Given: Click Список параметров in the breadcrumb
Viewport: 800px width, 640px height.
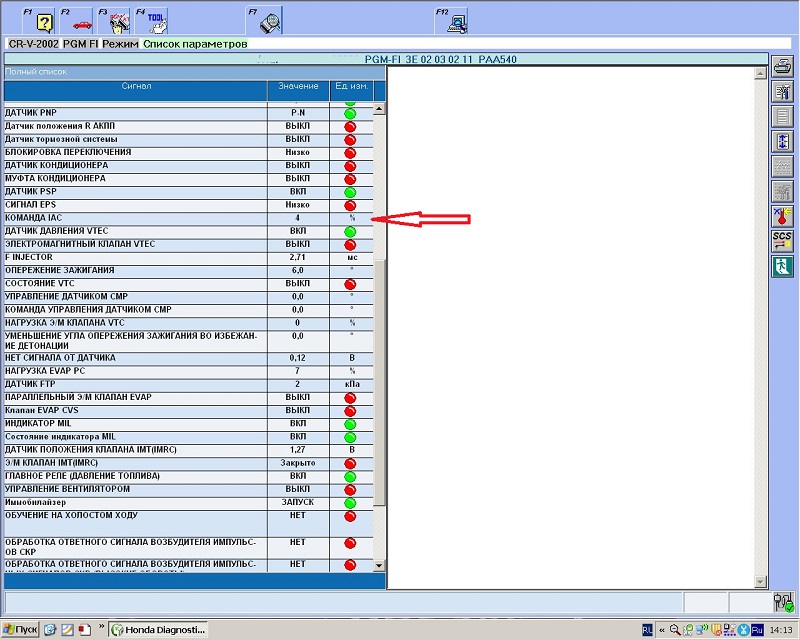Looking at the screenshot, I should [195, 44].
